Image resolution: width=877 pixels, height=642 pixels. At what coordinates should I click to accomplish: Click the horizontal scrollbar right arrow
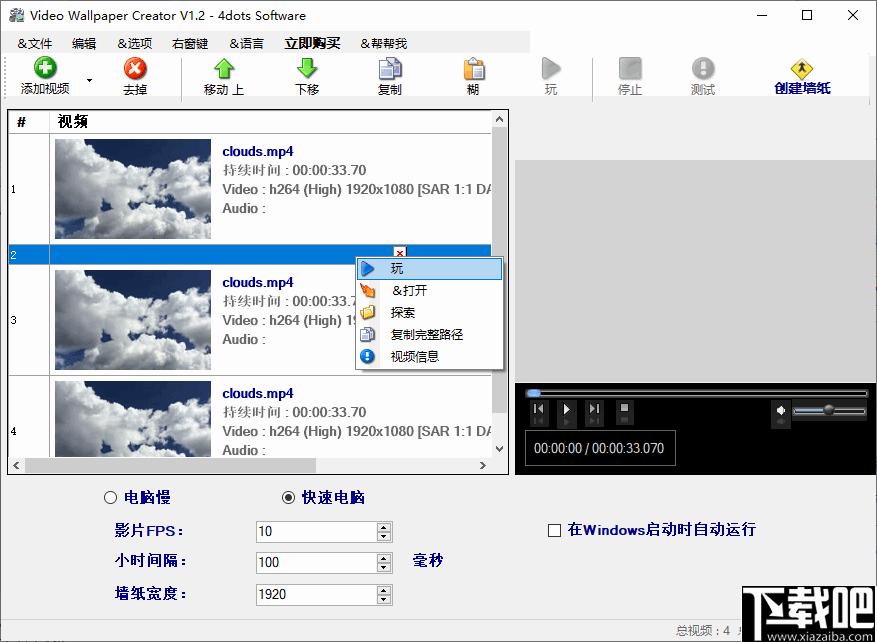coord(483,465)
